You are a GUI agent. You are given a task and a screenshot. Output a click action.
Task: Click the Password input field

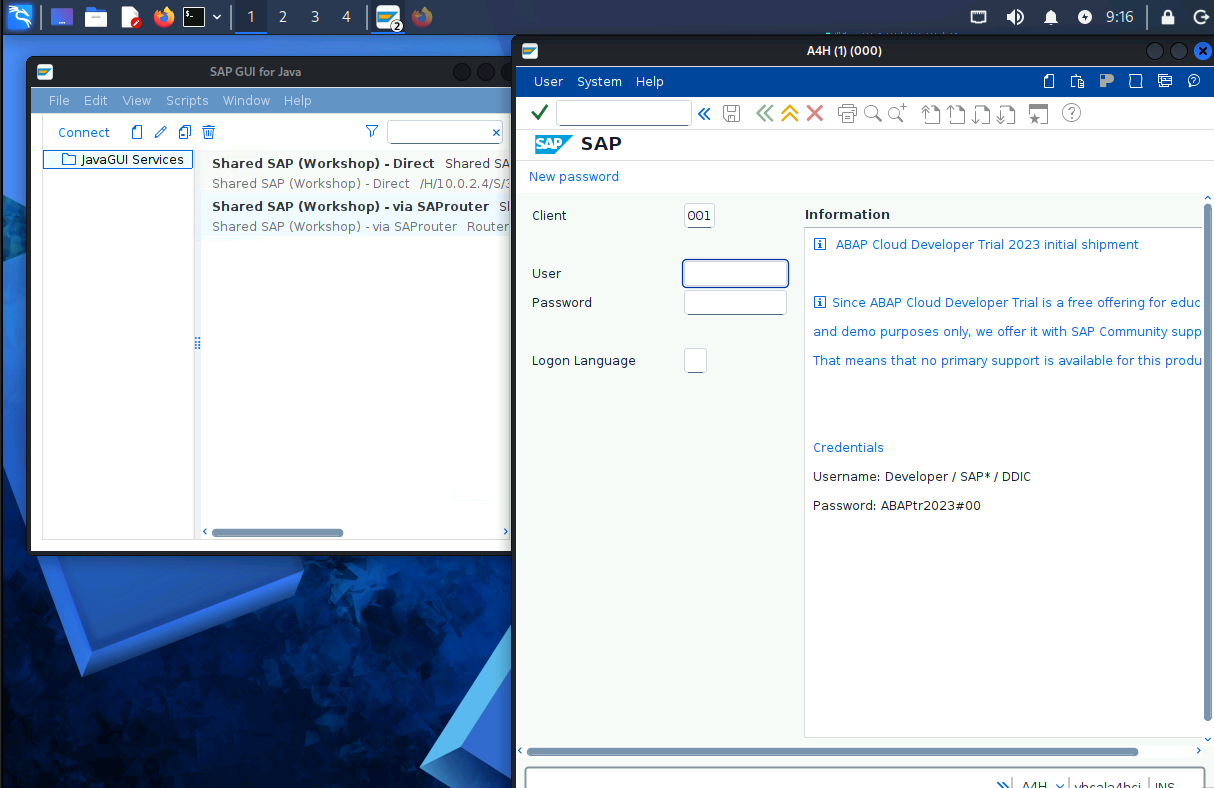[735, 303]
